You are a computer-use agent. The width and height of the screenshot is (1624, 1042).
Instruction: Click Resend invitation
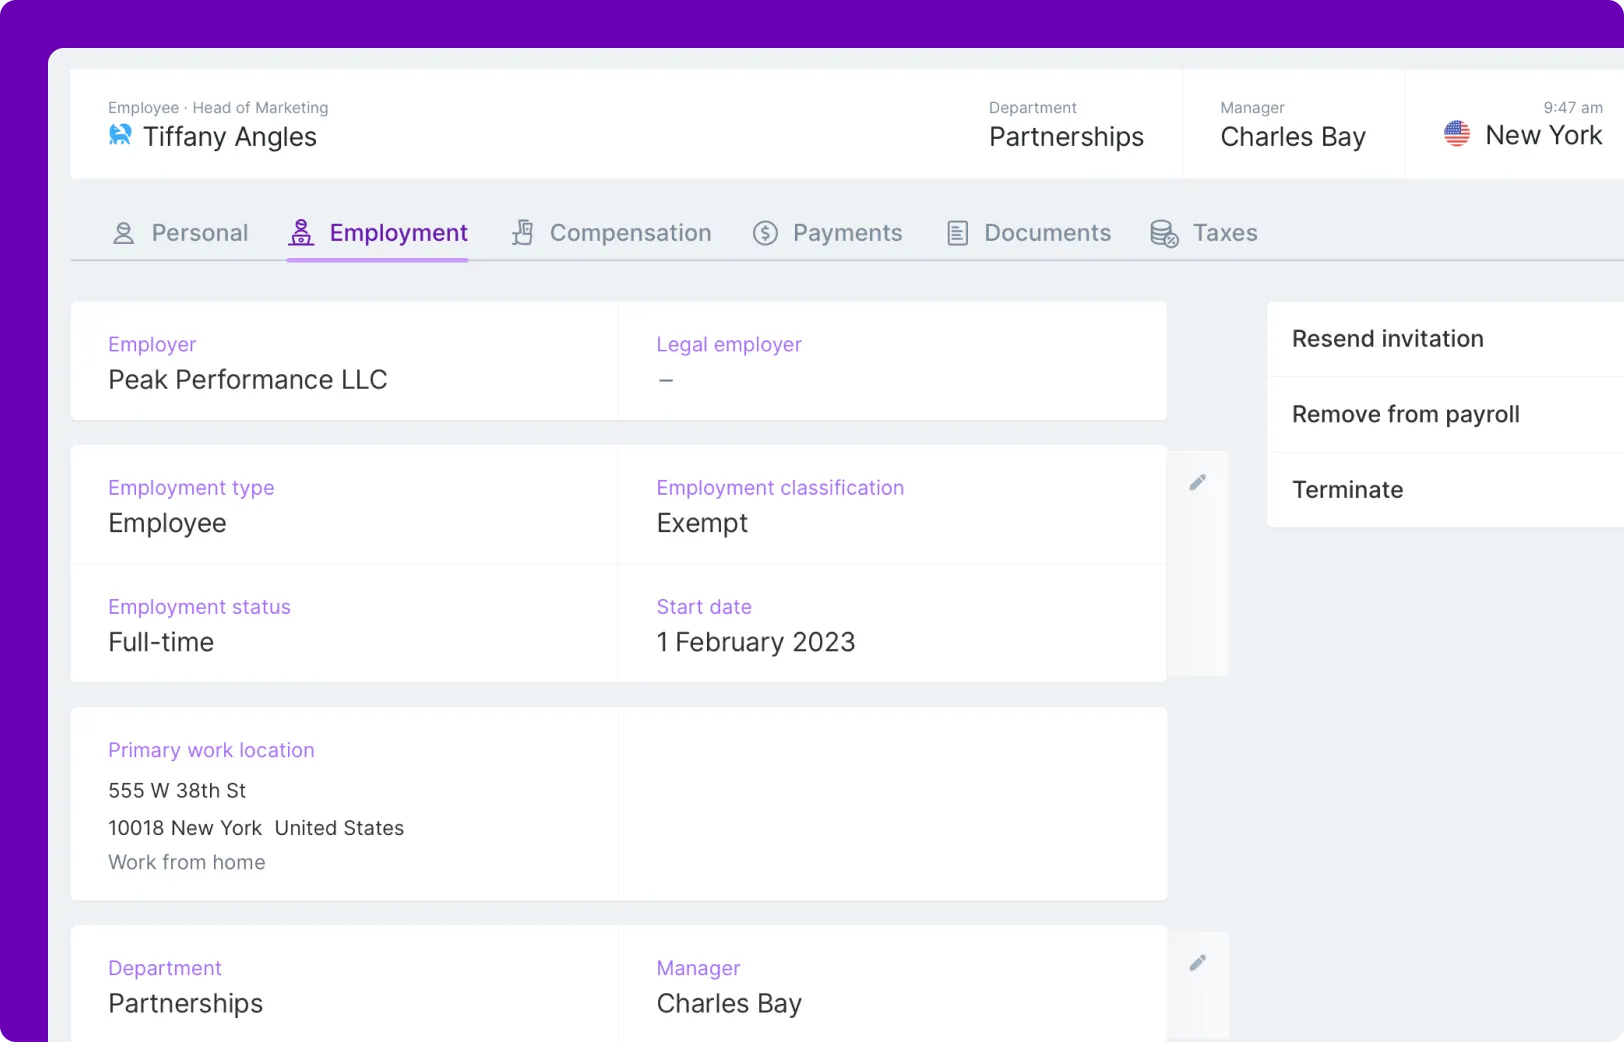1388,339
